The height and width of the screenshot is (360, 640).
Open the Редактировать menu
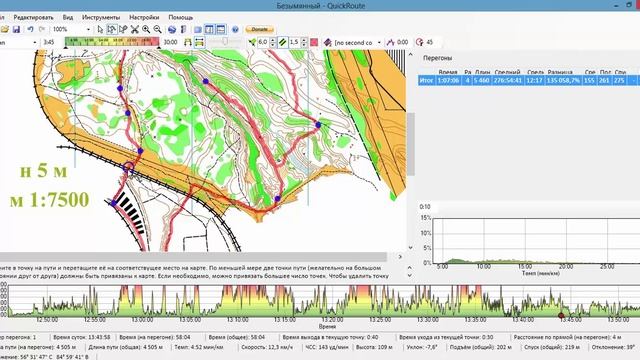[x=33, y=17]
